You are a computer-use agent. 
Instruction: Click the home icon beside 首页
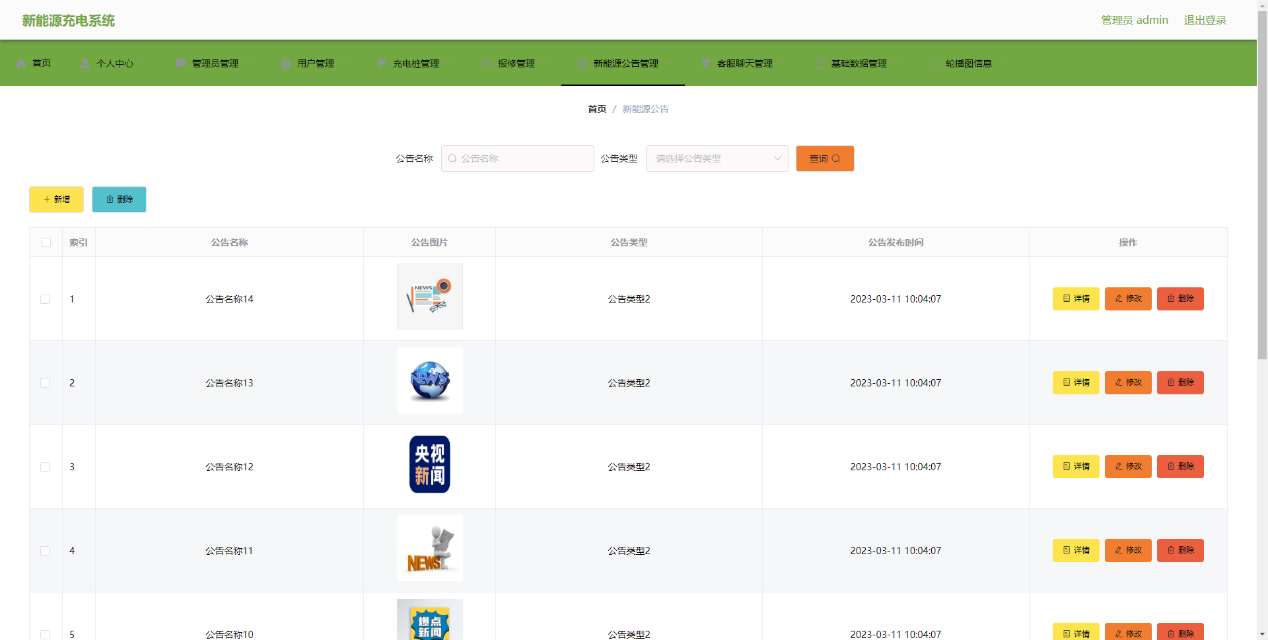coord(22,63)
